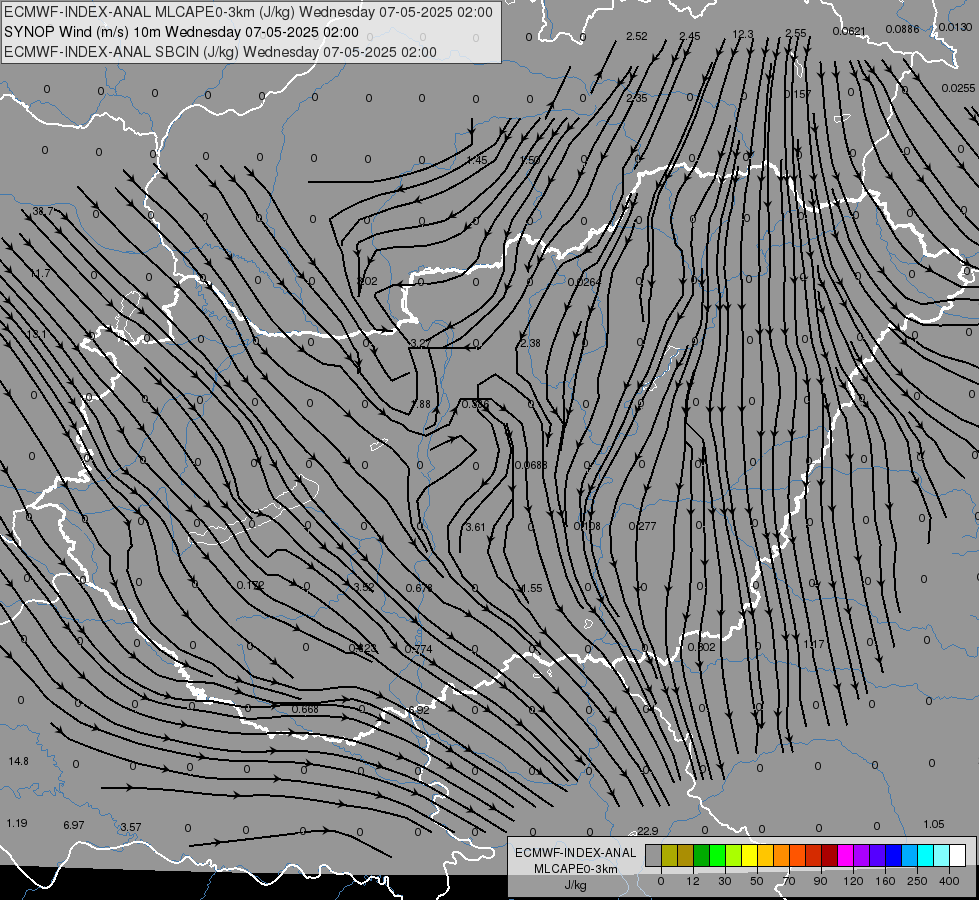Click the map value 2.35
This screenshot has height=900, width=979.
pos(637,98)
